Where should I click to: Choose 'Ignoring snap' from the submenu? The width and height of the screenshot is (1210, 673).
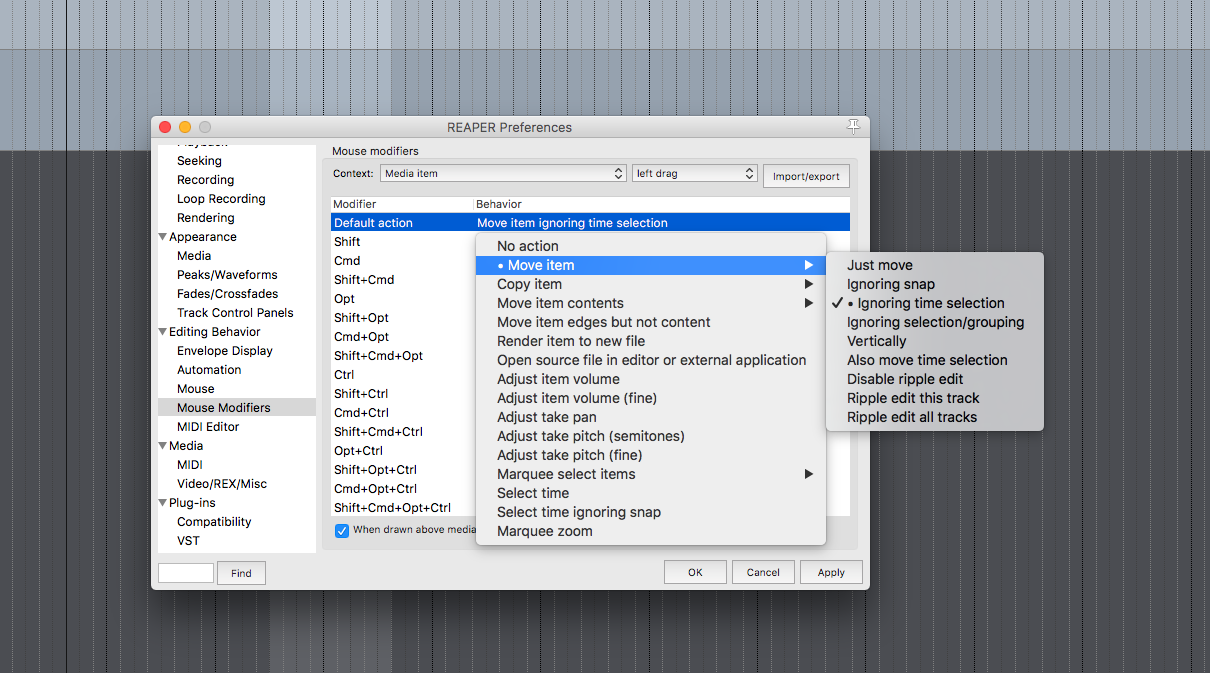890,284
